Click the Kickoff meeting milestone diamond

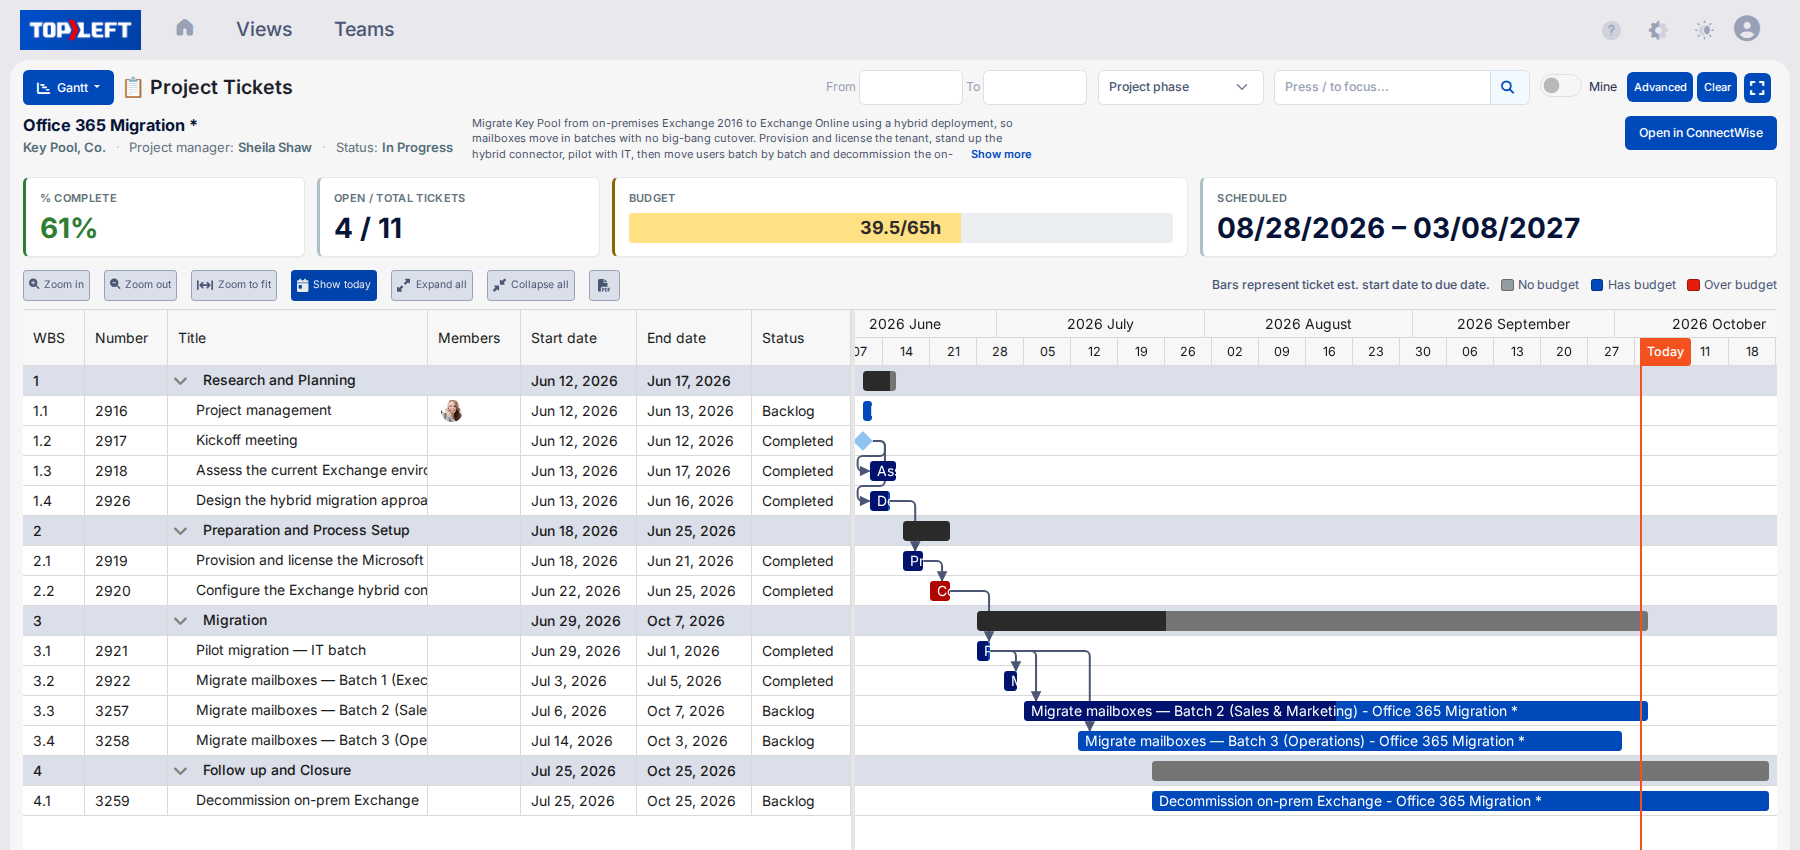[863, 441]
